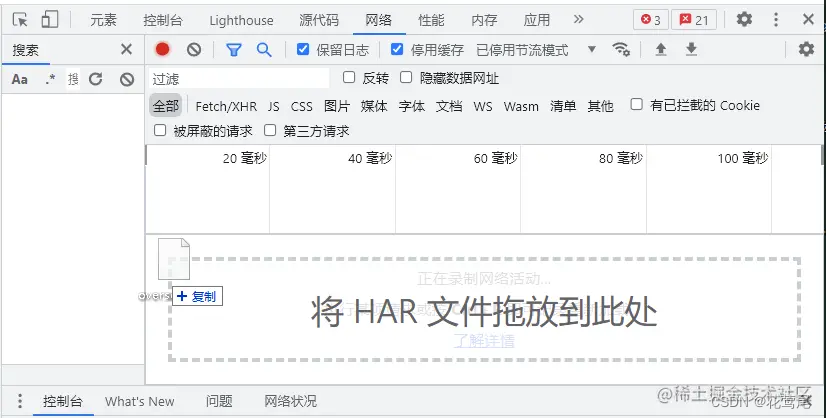Toggle the 停用缓存 checkbox

point(397,50)
